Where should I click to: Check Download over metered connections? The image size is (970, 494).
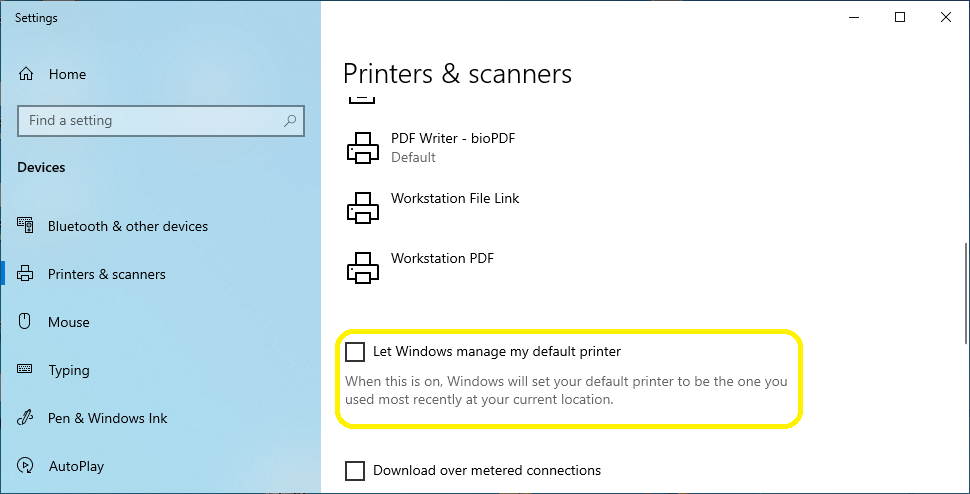coord(355,471)
